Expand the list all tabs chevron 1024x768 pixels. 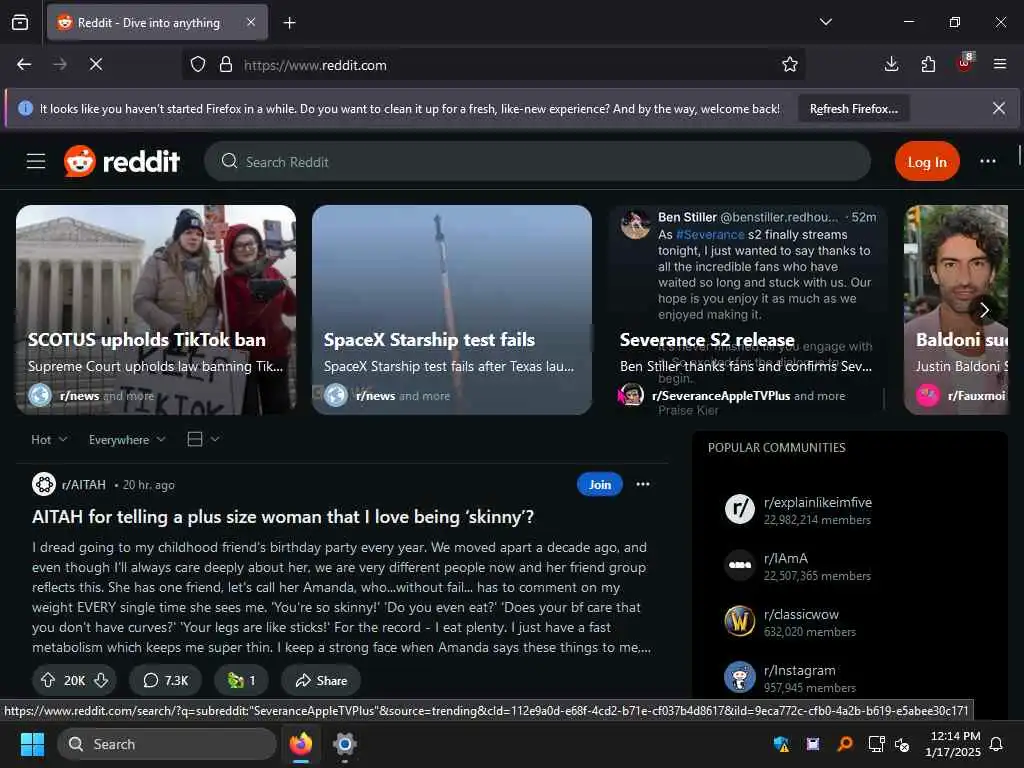825,22
